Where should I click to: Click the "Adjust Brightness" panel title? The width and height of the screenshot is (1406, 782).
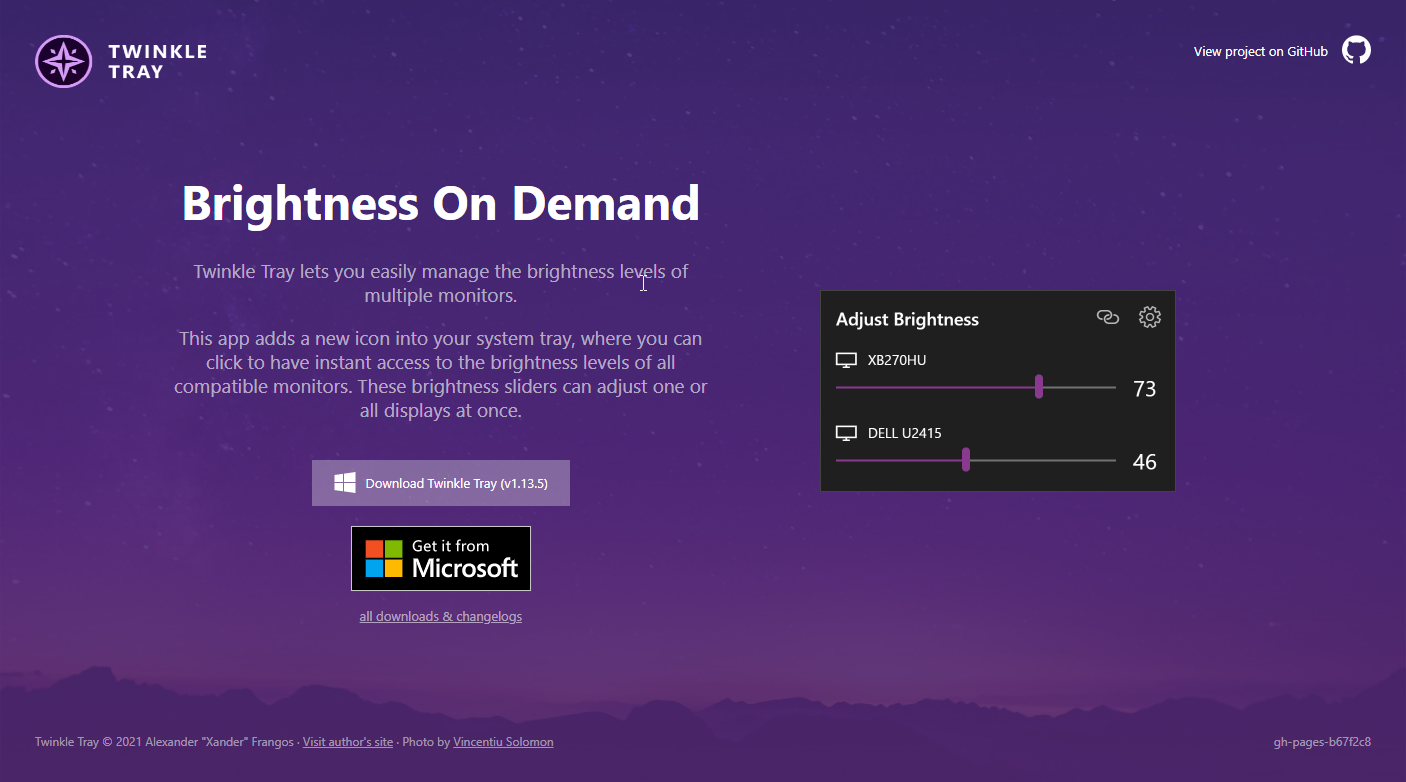point(907,319)
